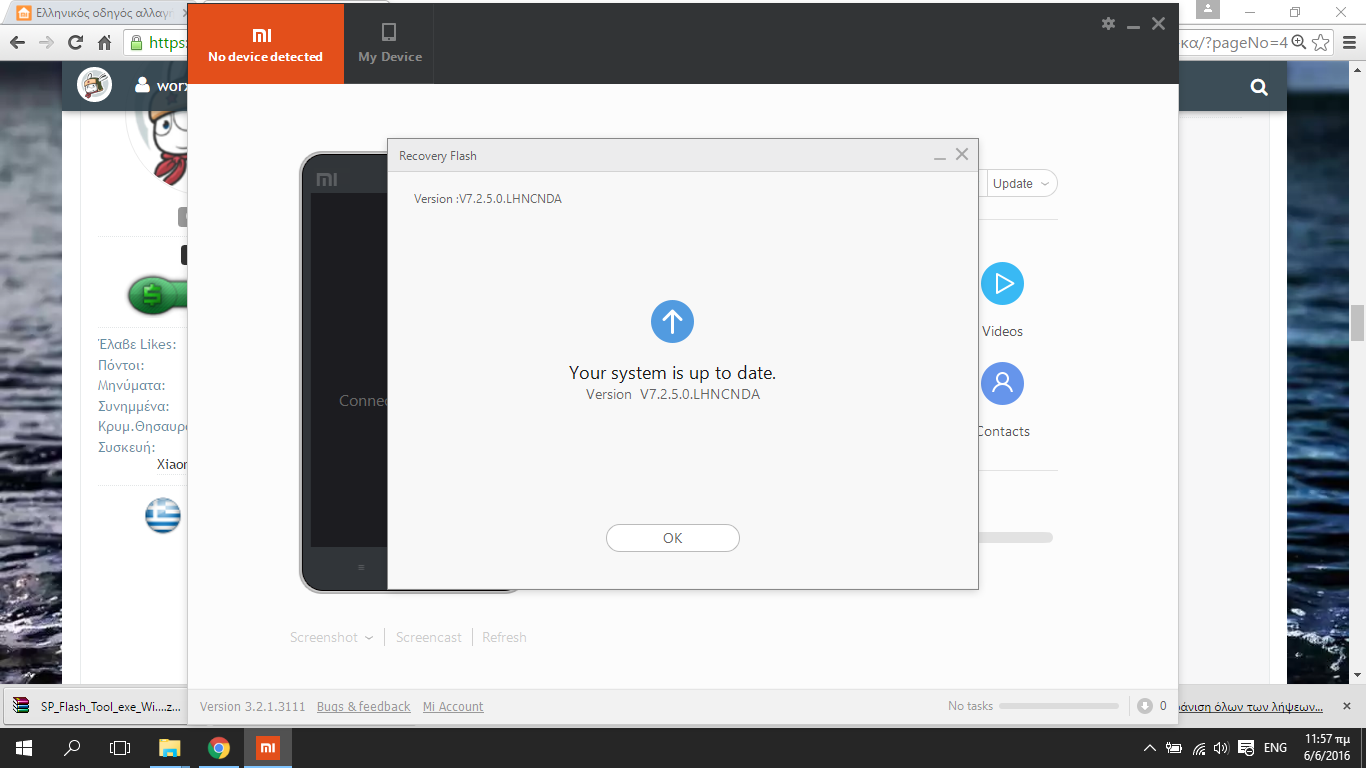Viewport: 1366px width, 768px height.
Task: Click the ENG language indicator
Action: (1276, 748)
